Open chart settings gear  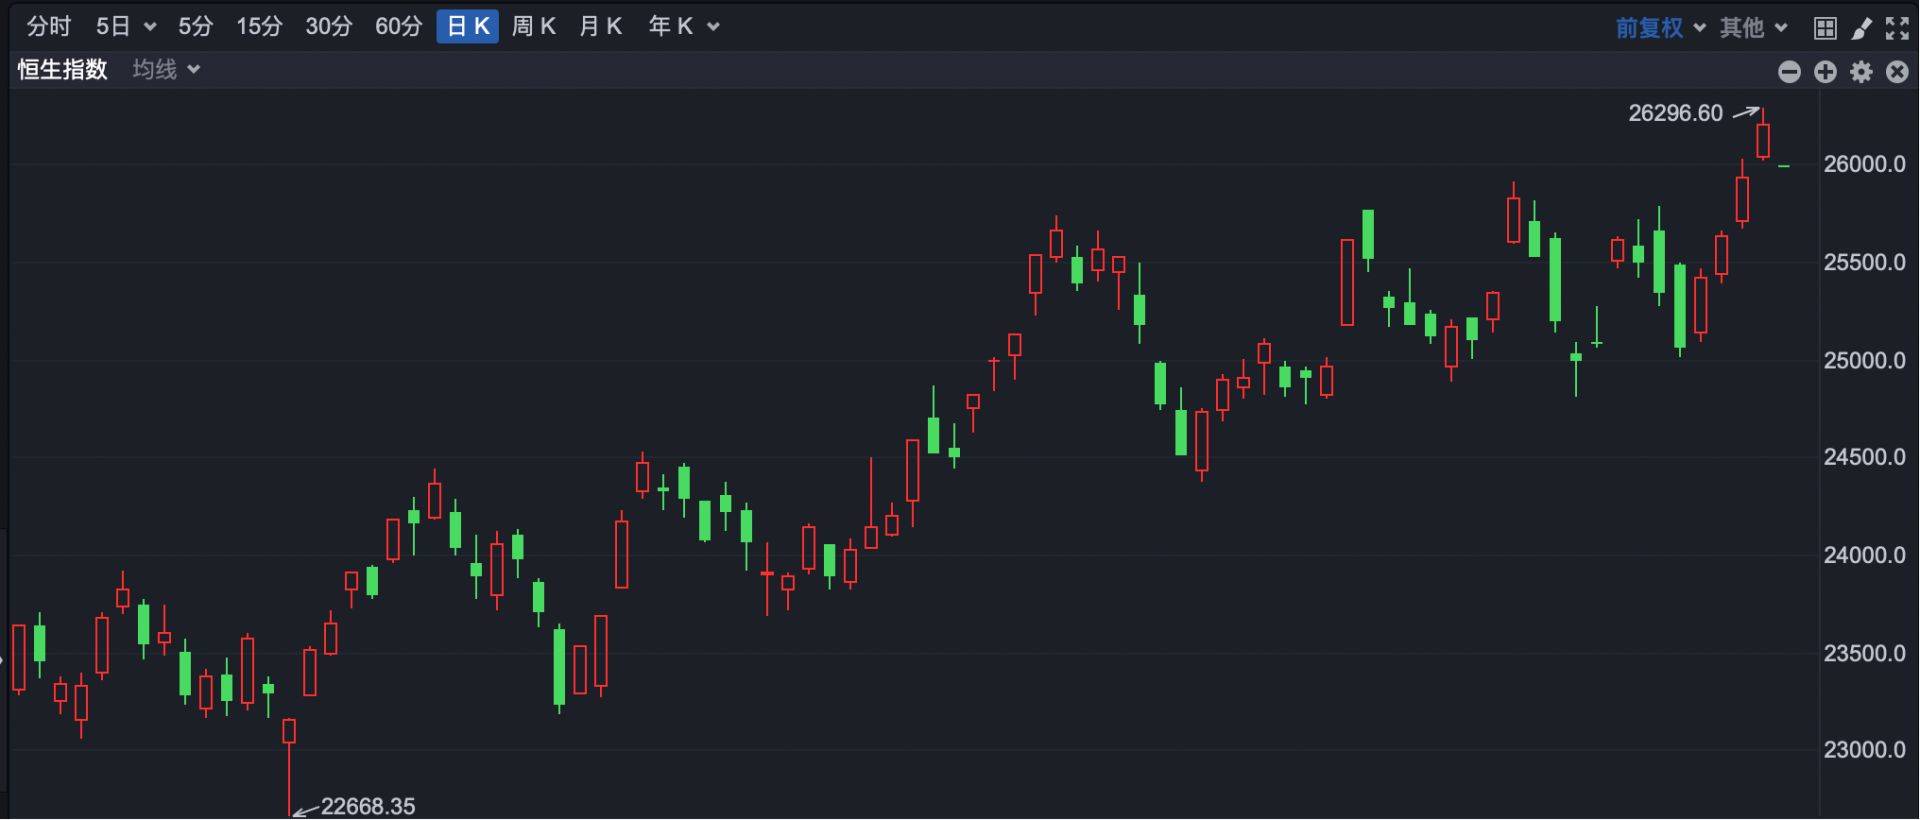click(1861, 72)
